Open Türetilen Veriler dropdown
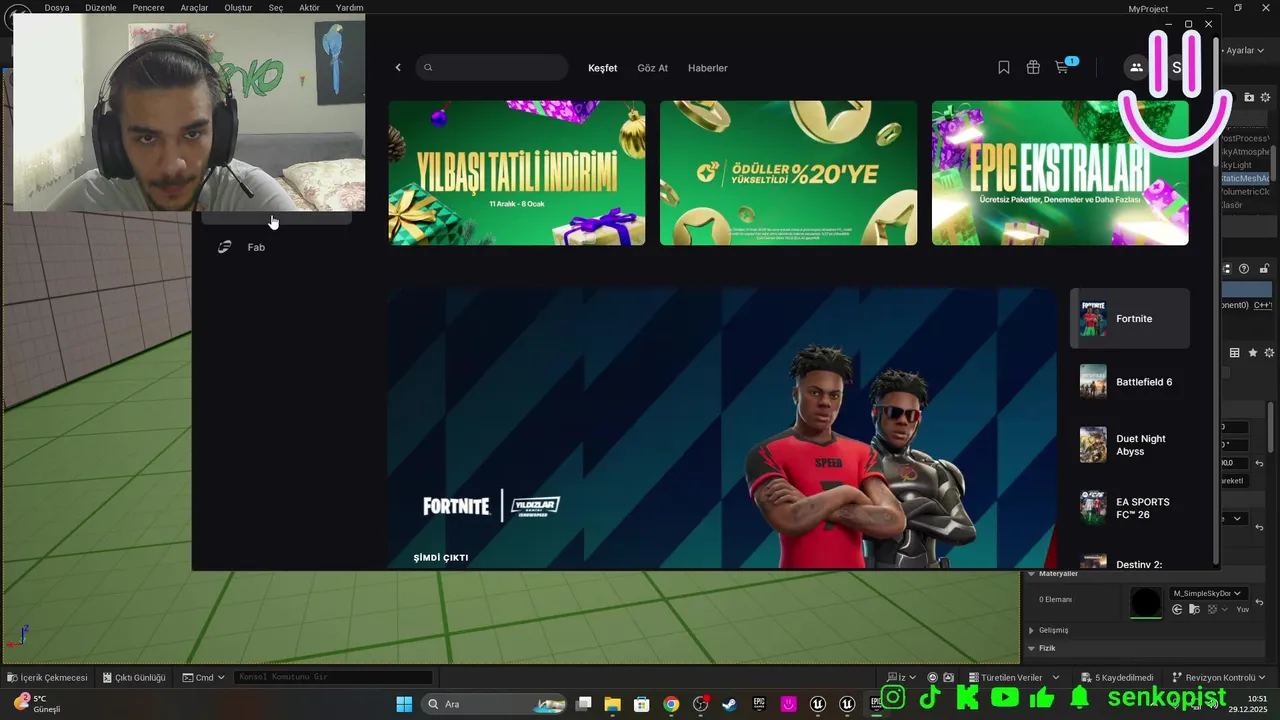 pos(1013,677)
